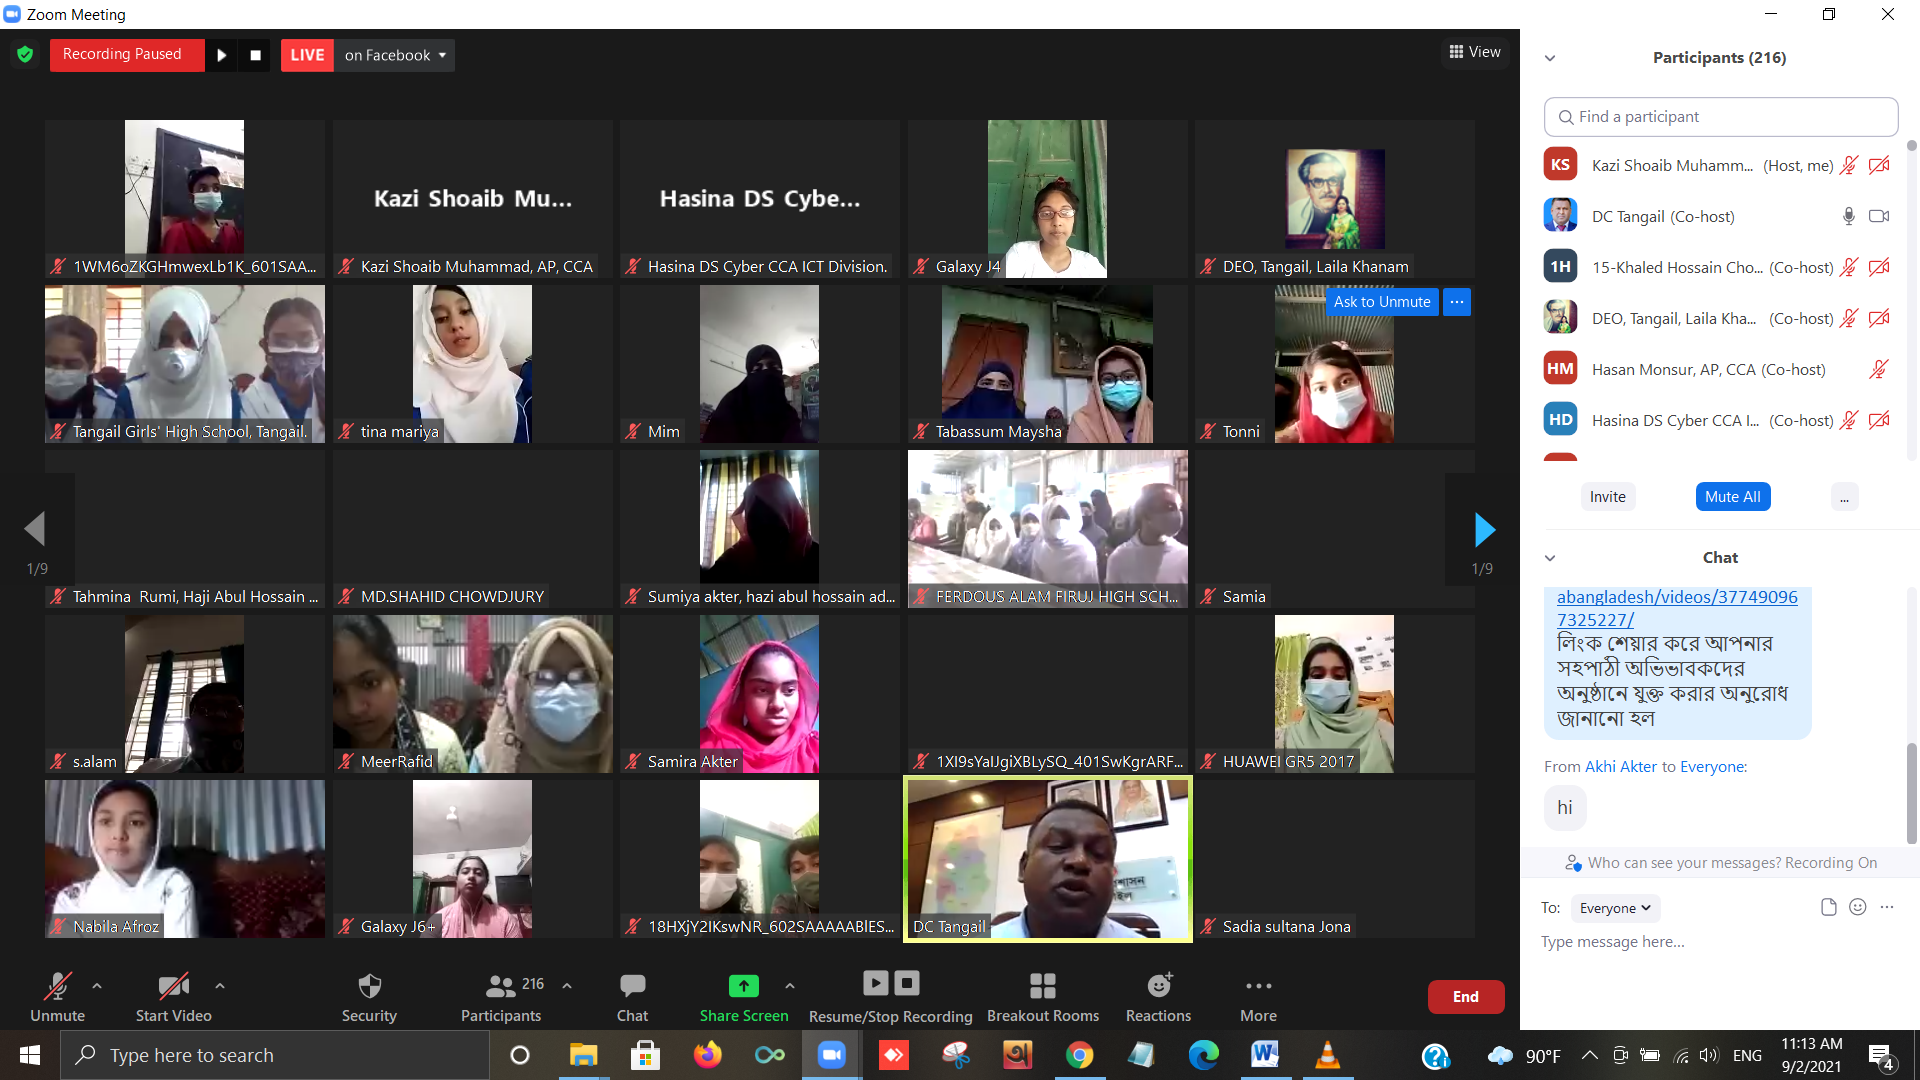Open participants panel more options button
The height and width of the screenshot is (1080, 1920).
click(1844, 497)
